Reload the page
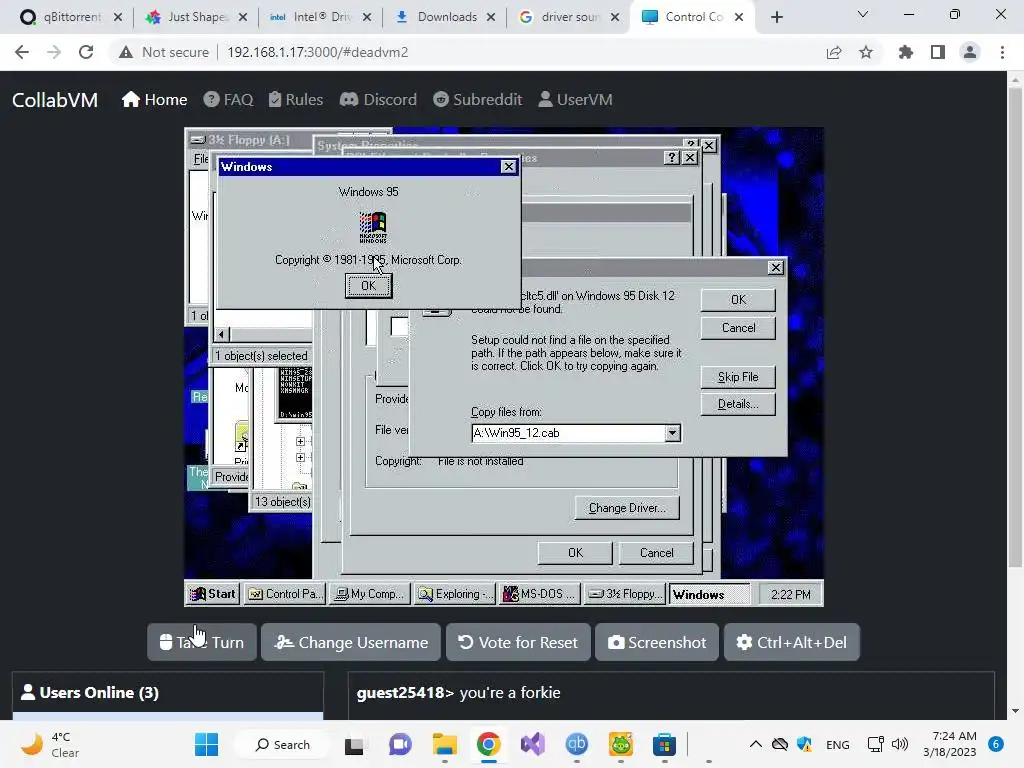Viewport: 1024px width, 768px height. click(x=86, y=52)
